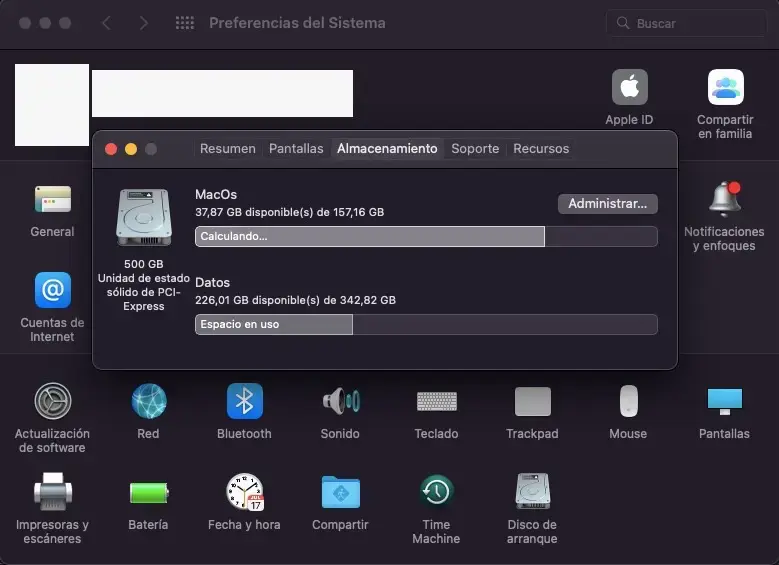Open Compartir en familia pane
Viewport: 779px width, 565px height.
[x=725, y=87]
